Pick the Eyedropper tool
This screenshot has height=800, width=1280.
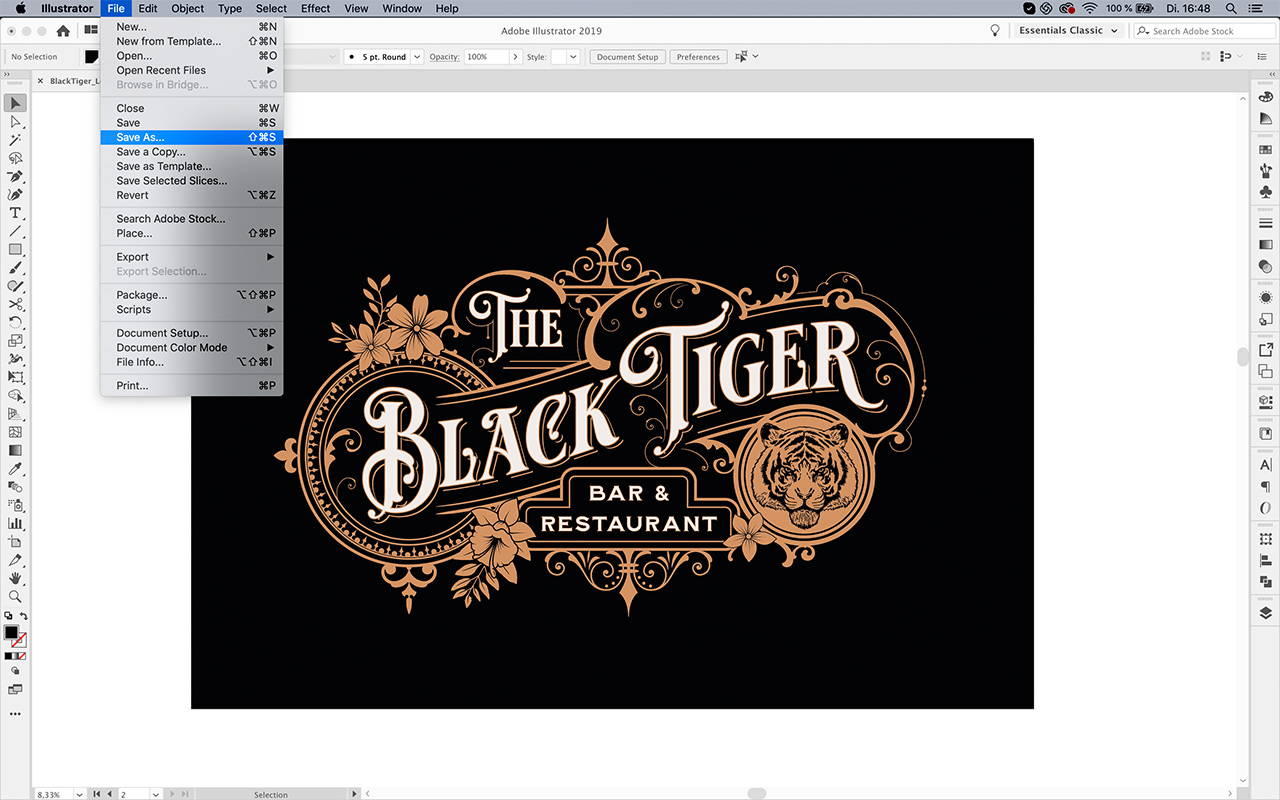(15, 468)
